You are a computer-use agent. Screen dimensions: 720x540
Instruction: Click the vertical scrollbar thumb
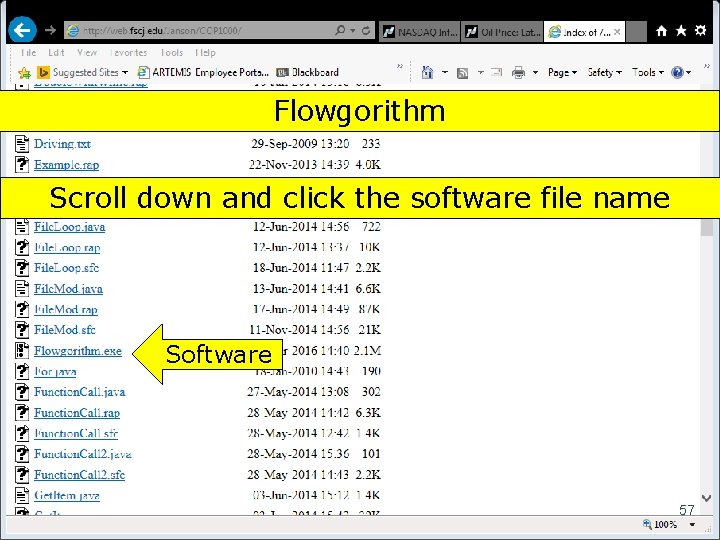[707, 227]
